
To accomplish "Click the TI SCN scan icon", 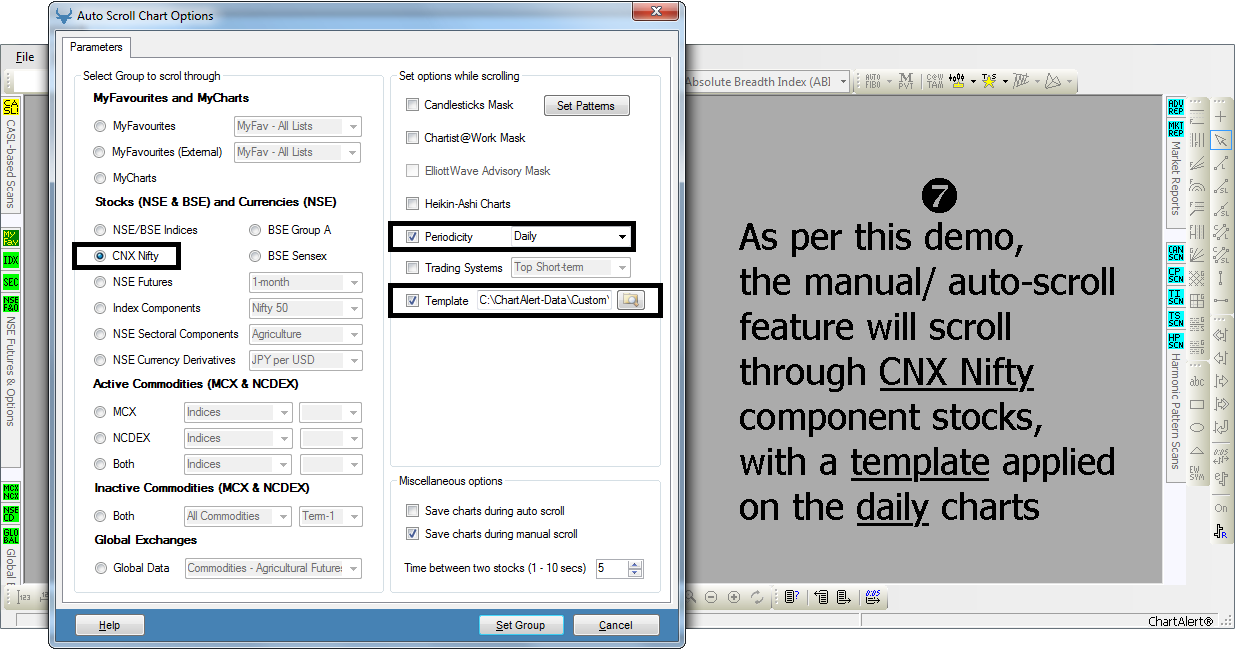I will pos(1176,297).
